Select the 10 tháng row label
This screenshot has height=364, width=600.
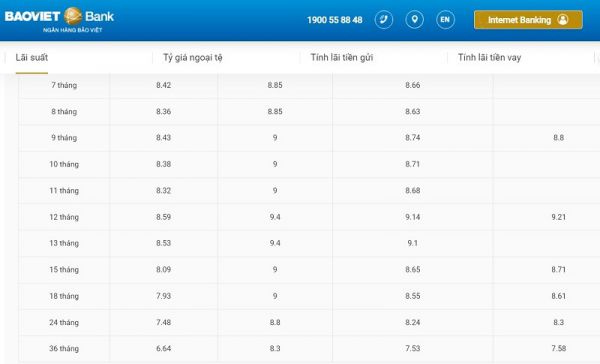coord(64,164)
